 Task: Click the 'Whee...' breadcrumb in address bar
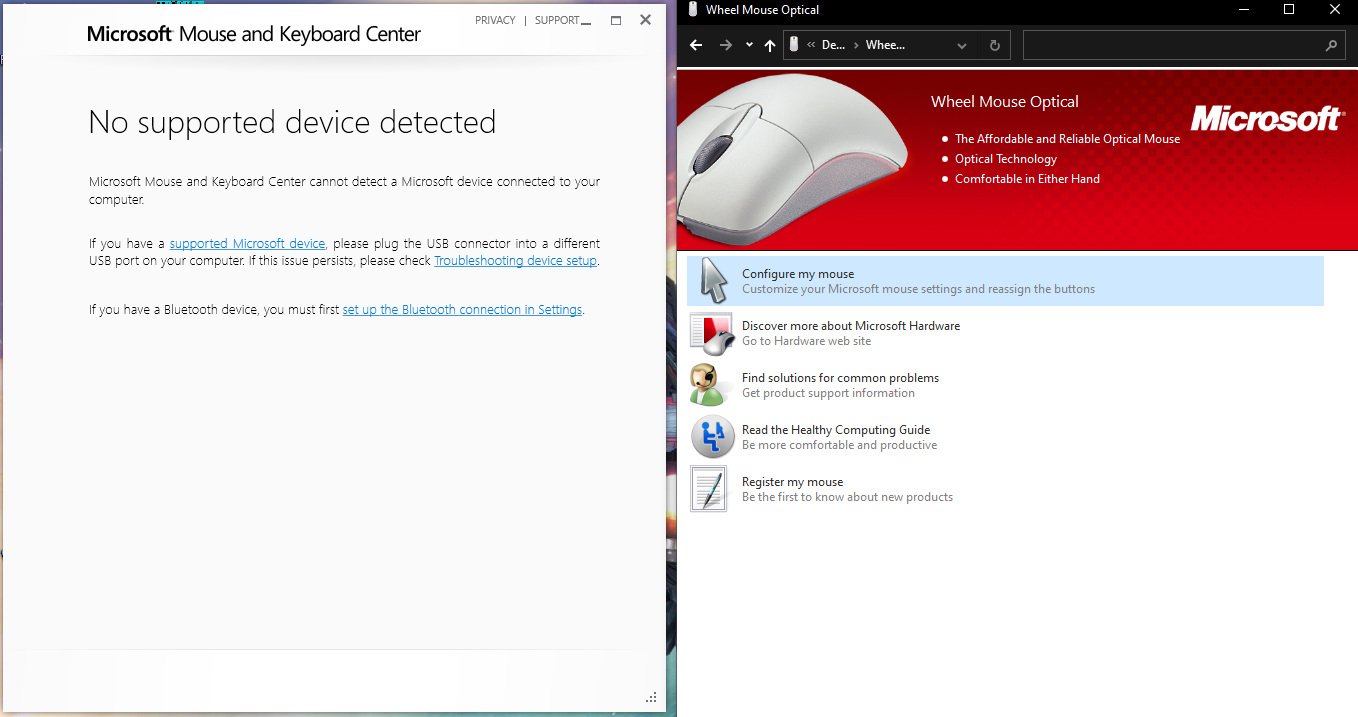(885, 45)
